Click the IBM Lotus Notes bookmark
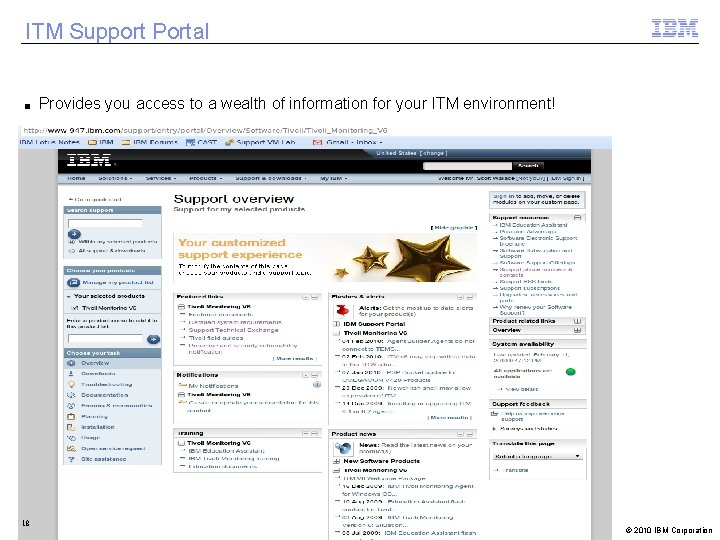 point(50,142)
